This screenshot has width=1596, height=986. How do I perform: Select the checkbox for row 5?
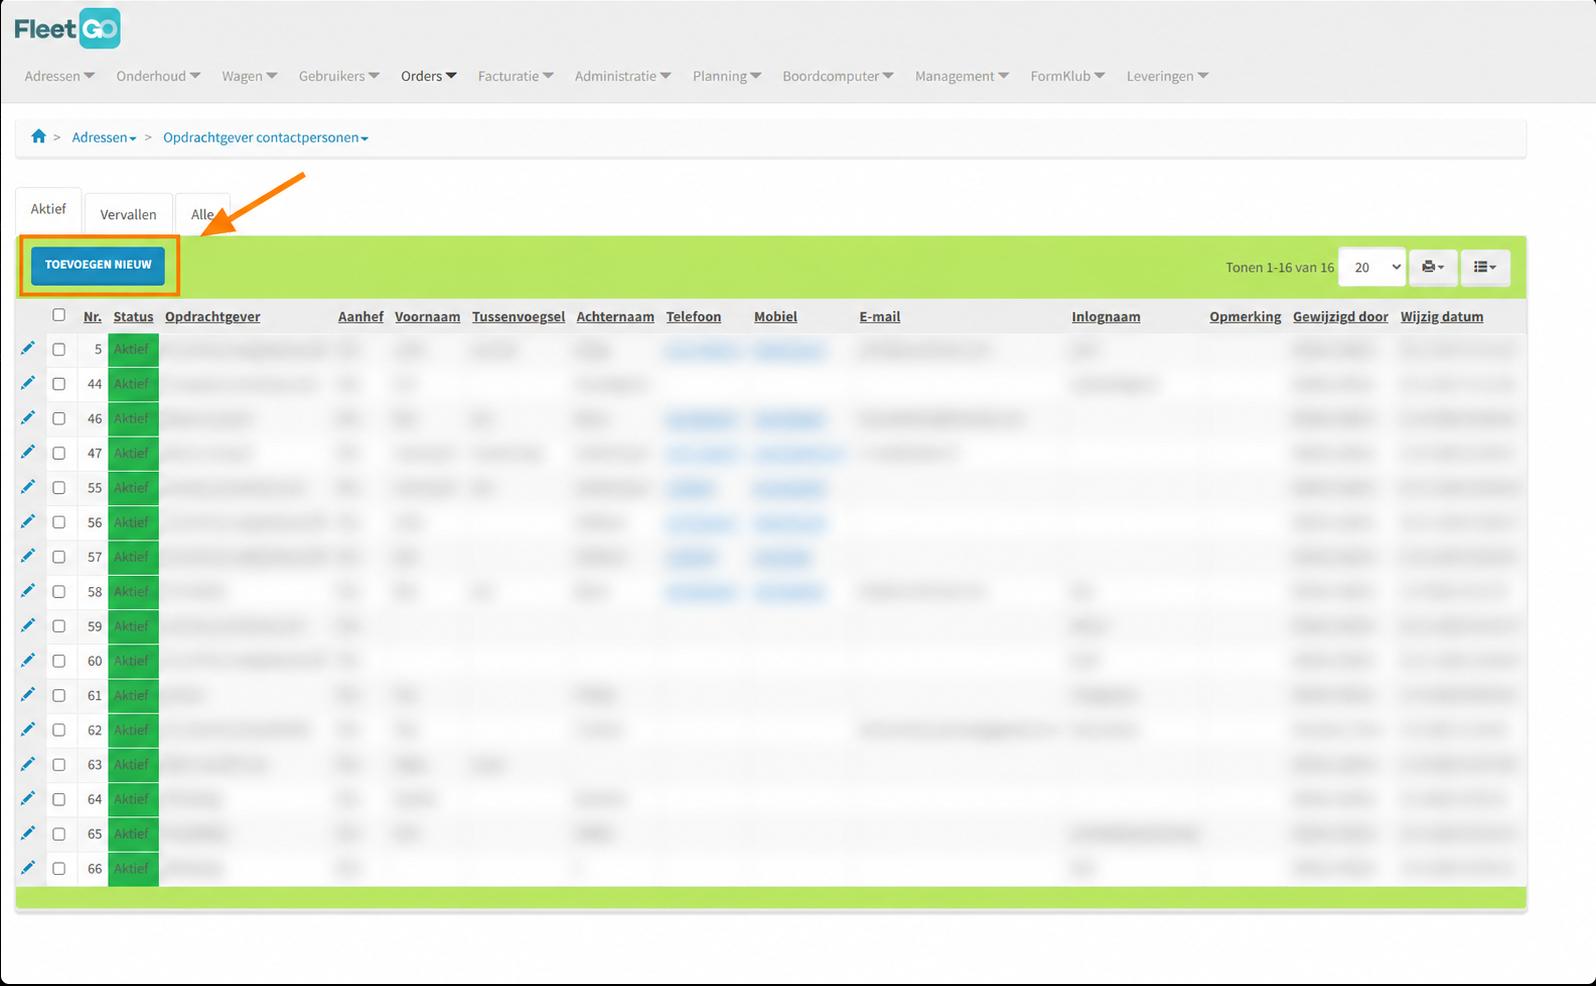(x=59, y=349)
